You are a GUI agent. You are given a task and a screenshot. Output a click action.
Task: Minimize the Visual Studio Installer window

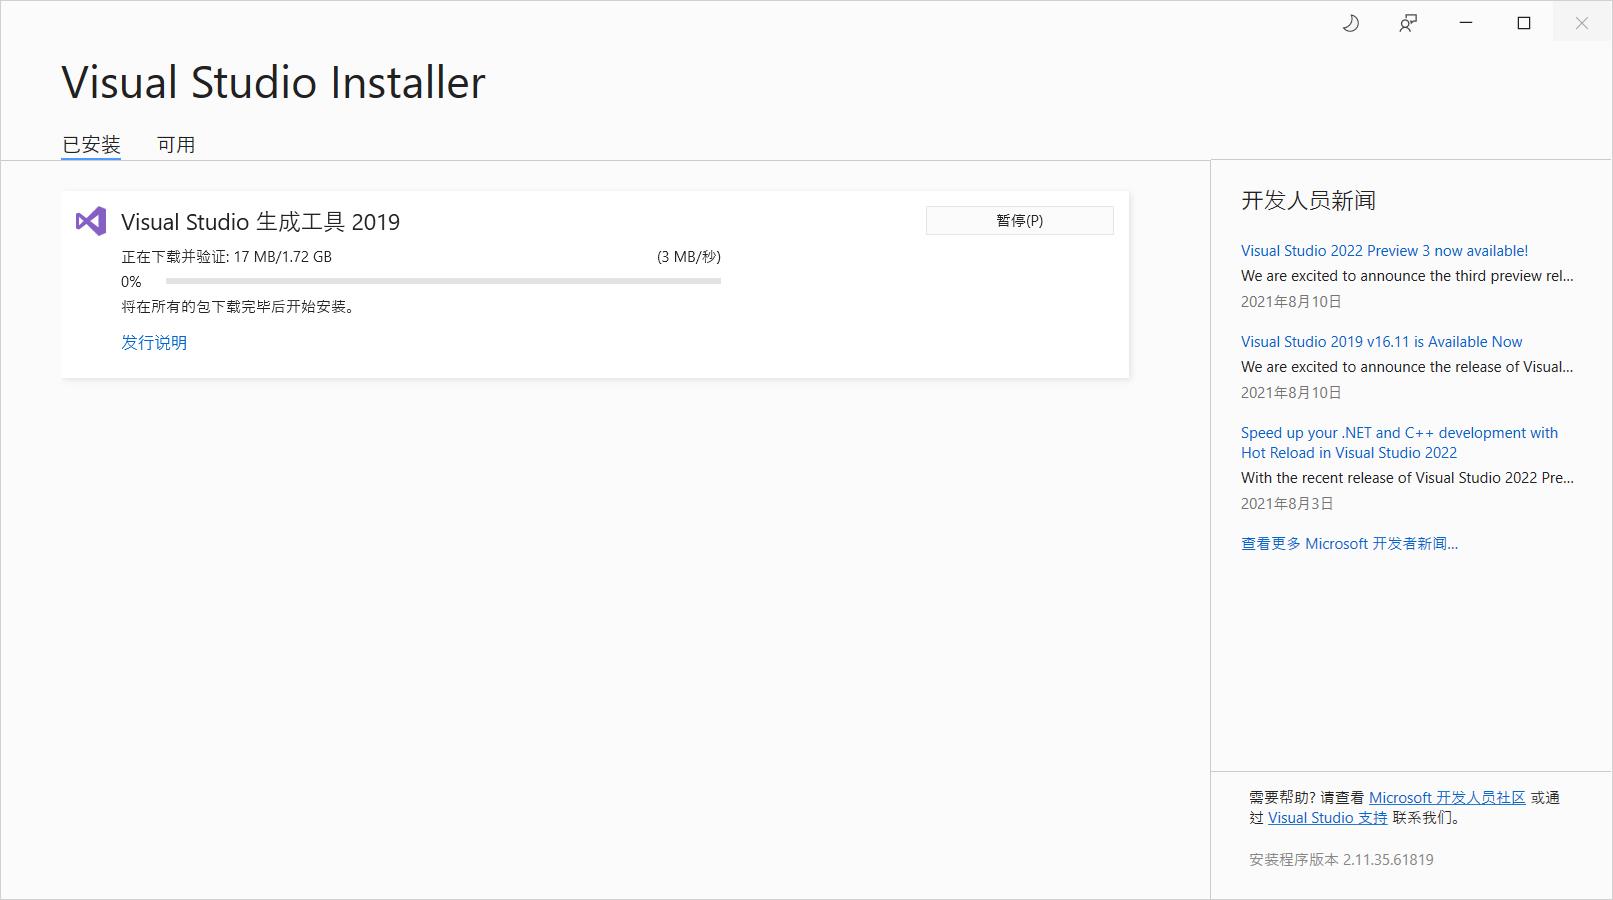click(x=1466, y=23)
